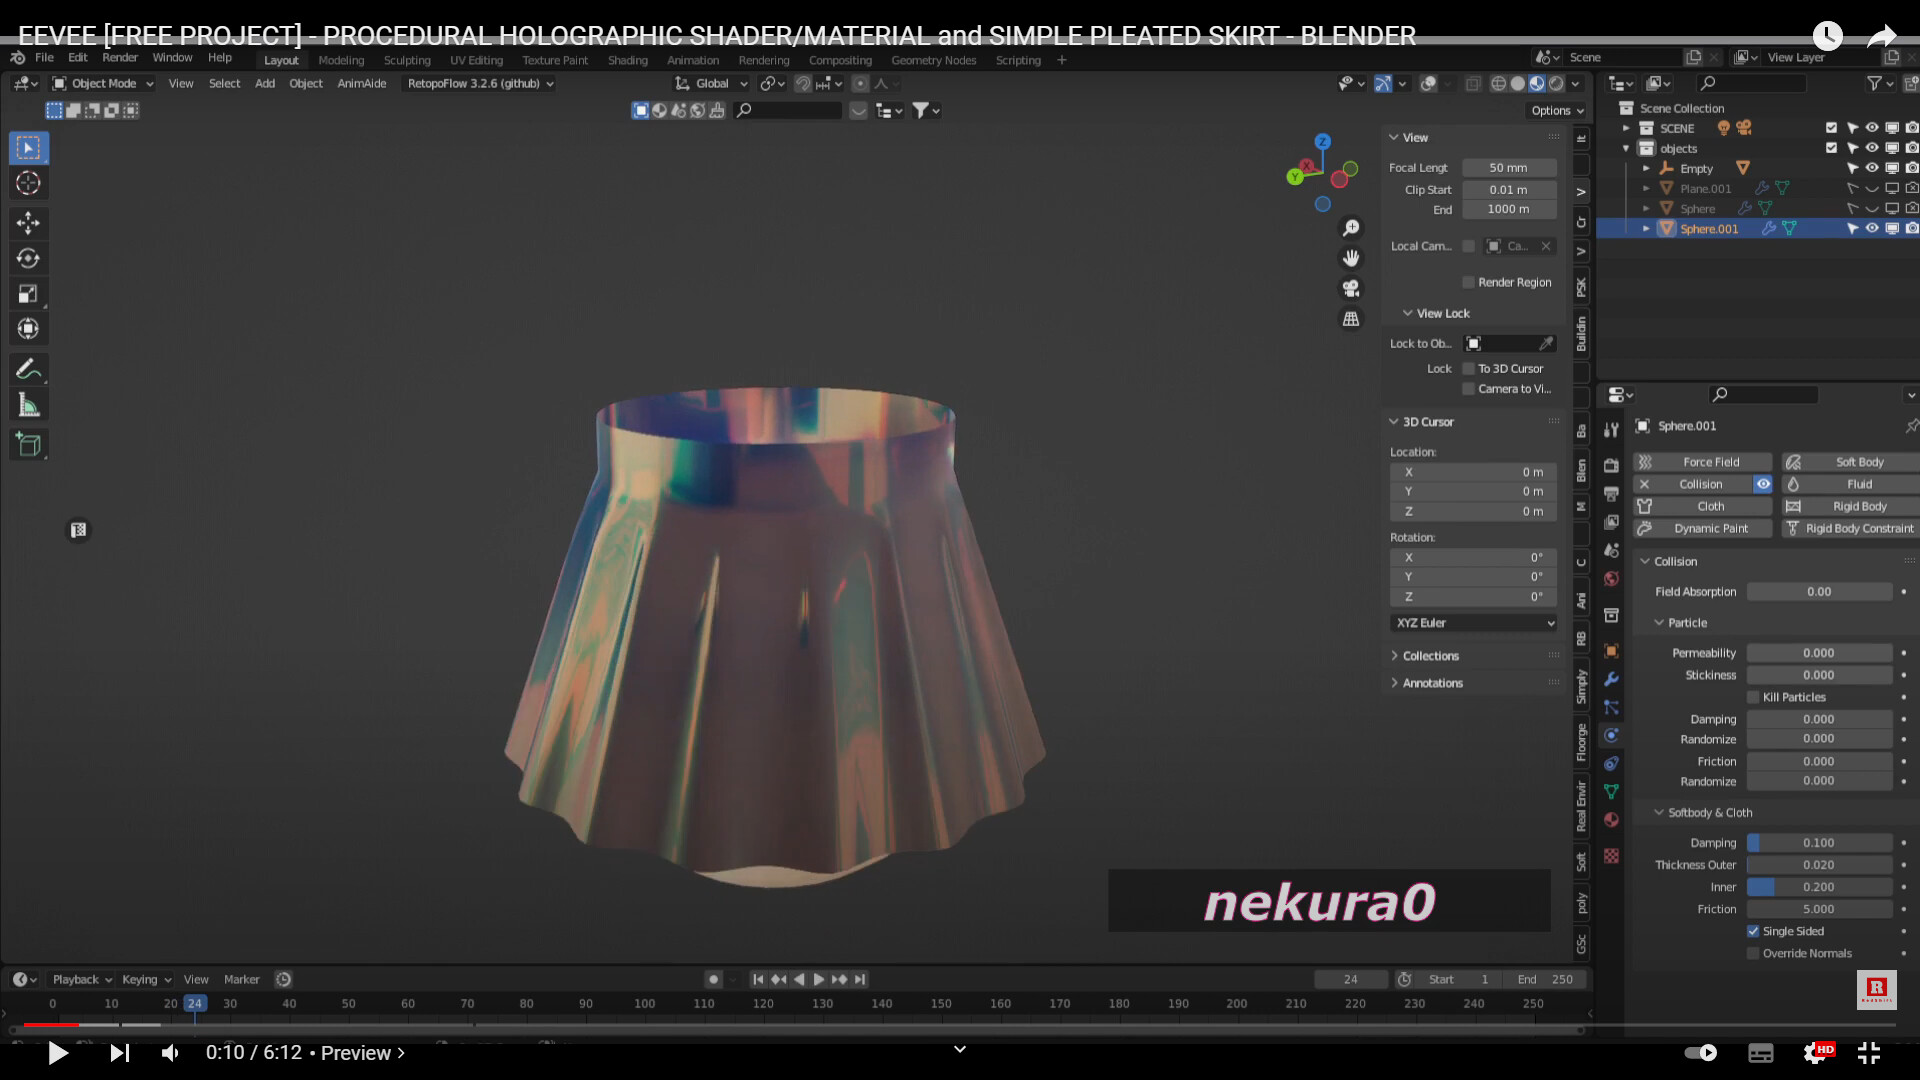Open the Object Mode dropdown
The width and height of the screenshot is (1920, 1080).
(100, 83)
